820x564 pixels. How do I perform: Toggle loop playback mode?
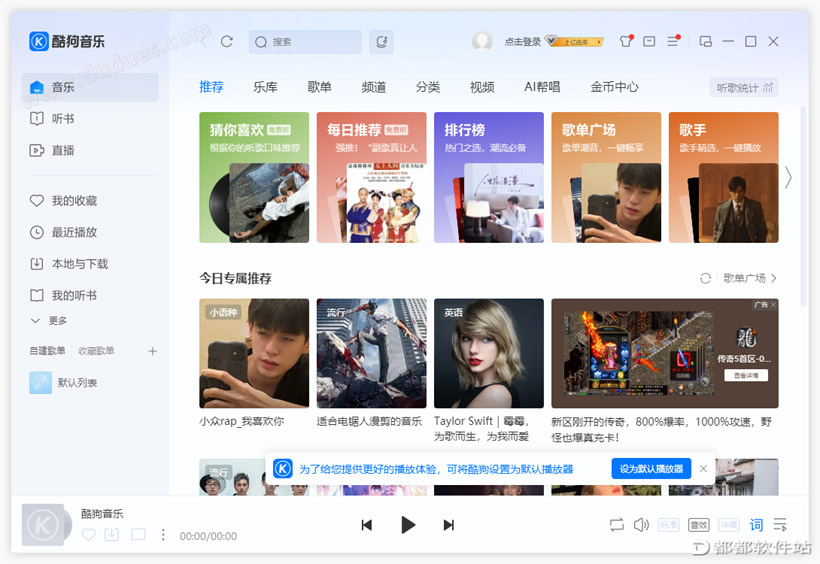(x=617, y=525)
